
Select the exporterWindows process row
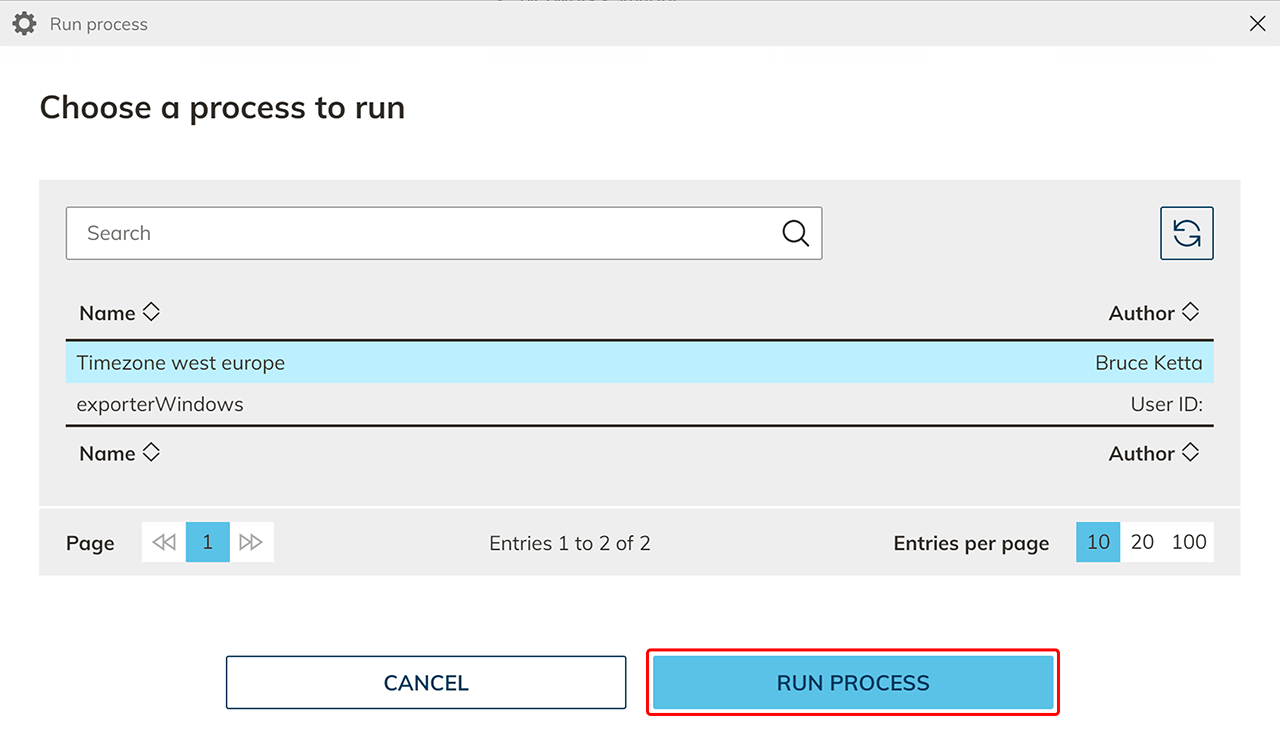pyautogui.click(x=160, y=405)
